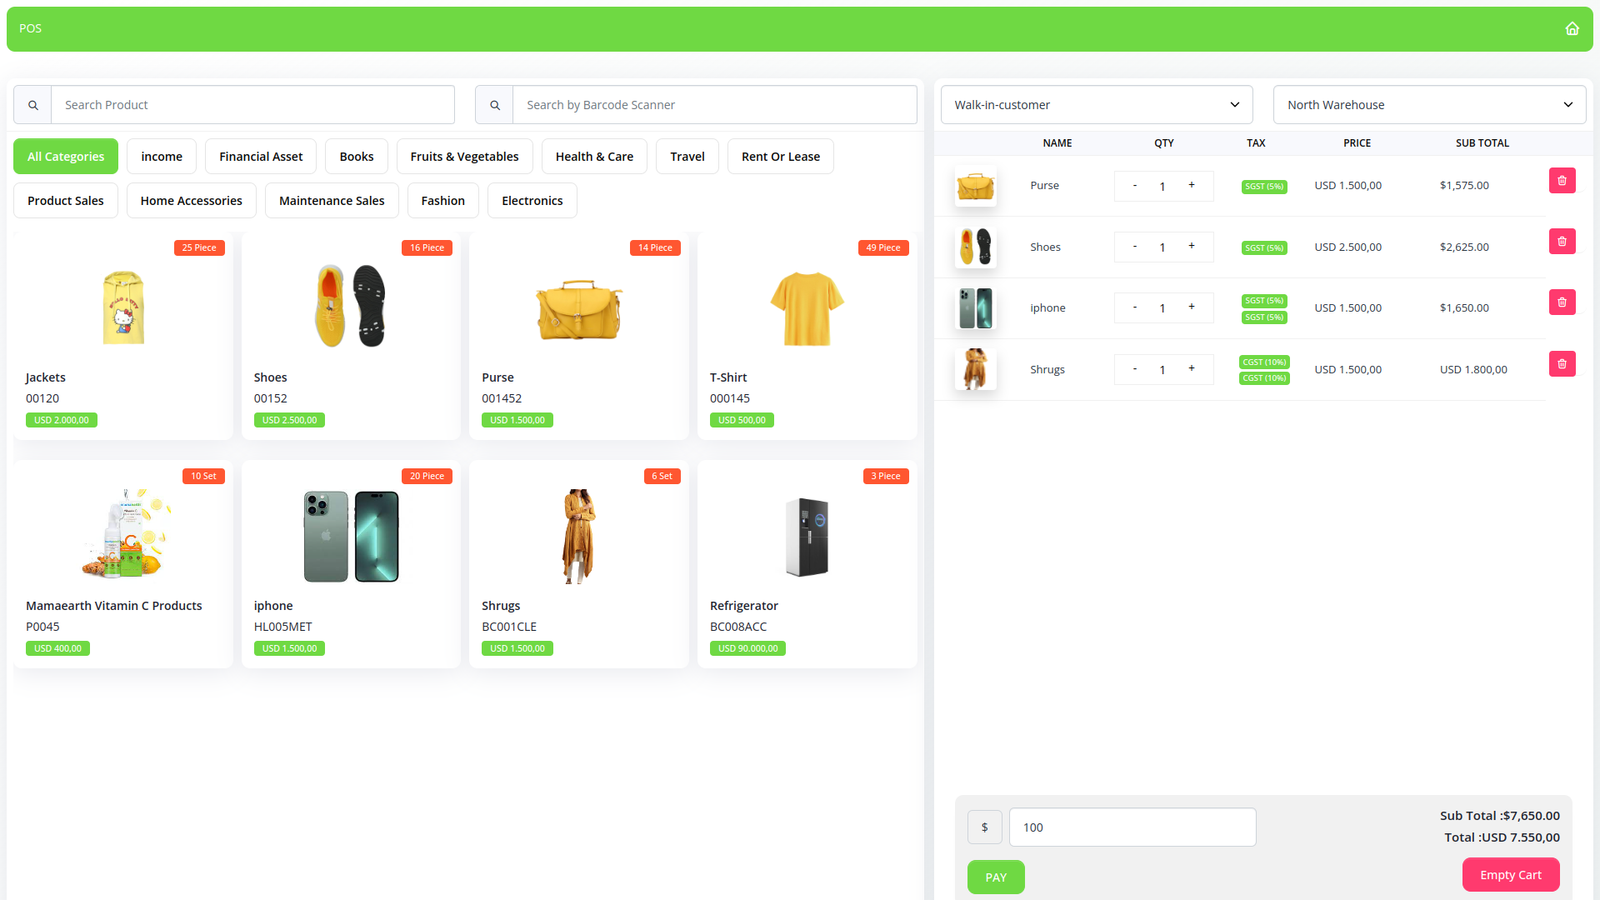Expand the North Warehouse selector
Screen dimensions: 1600x900
[x=1428, y=105]
